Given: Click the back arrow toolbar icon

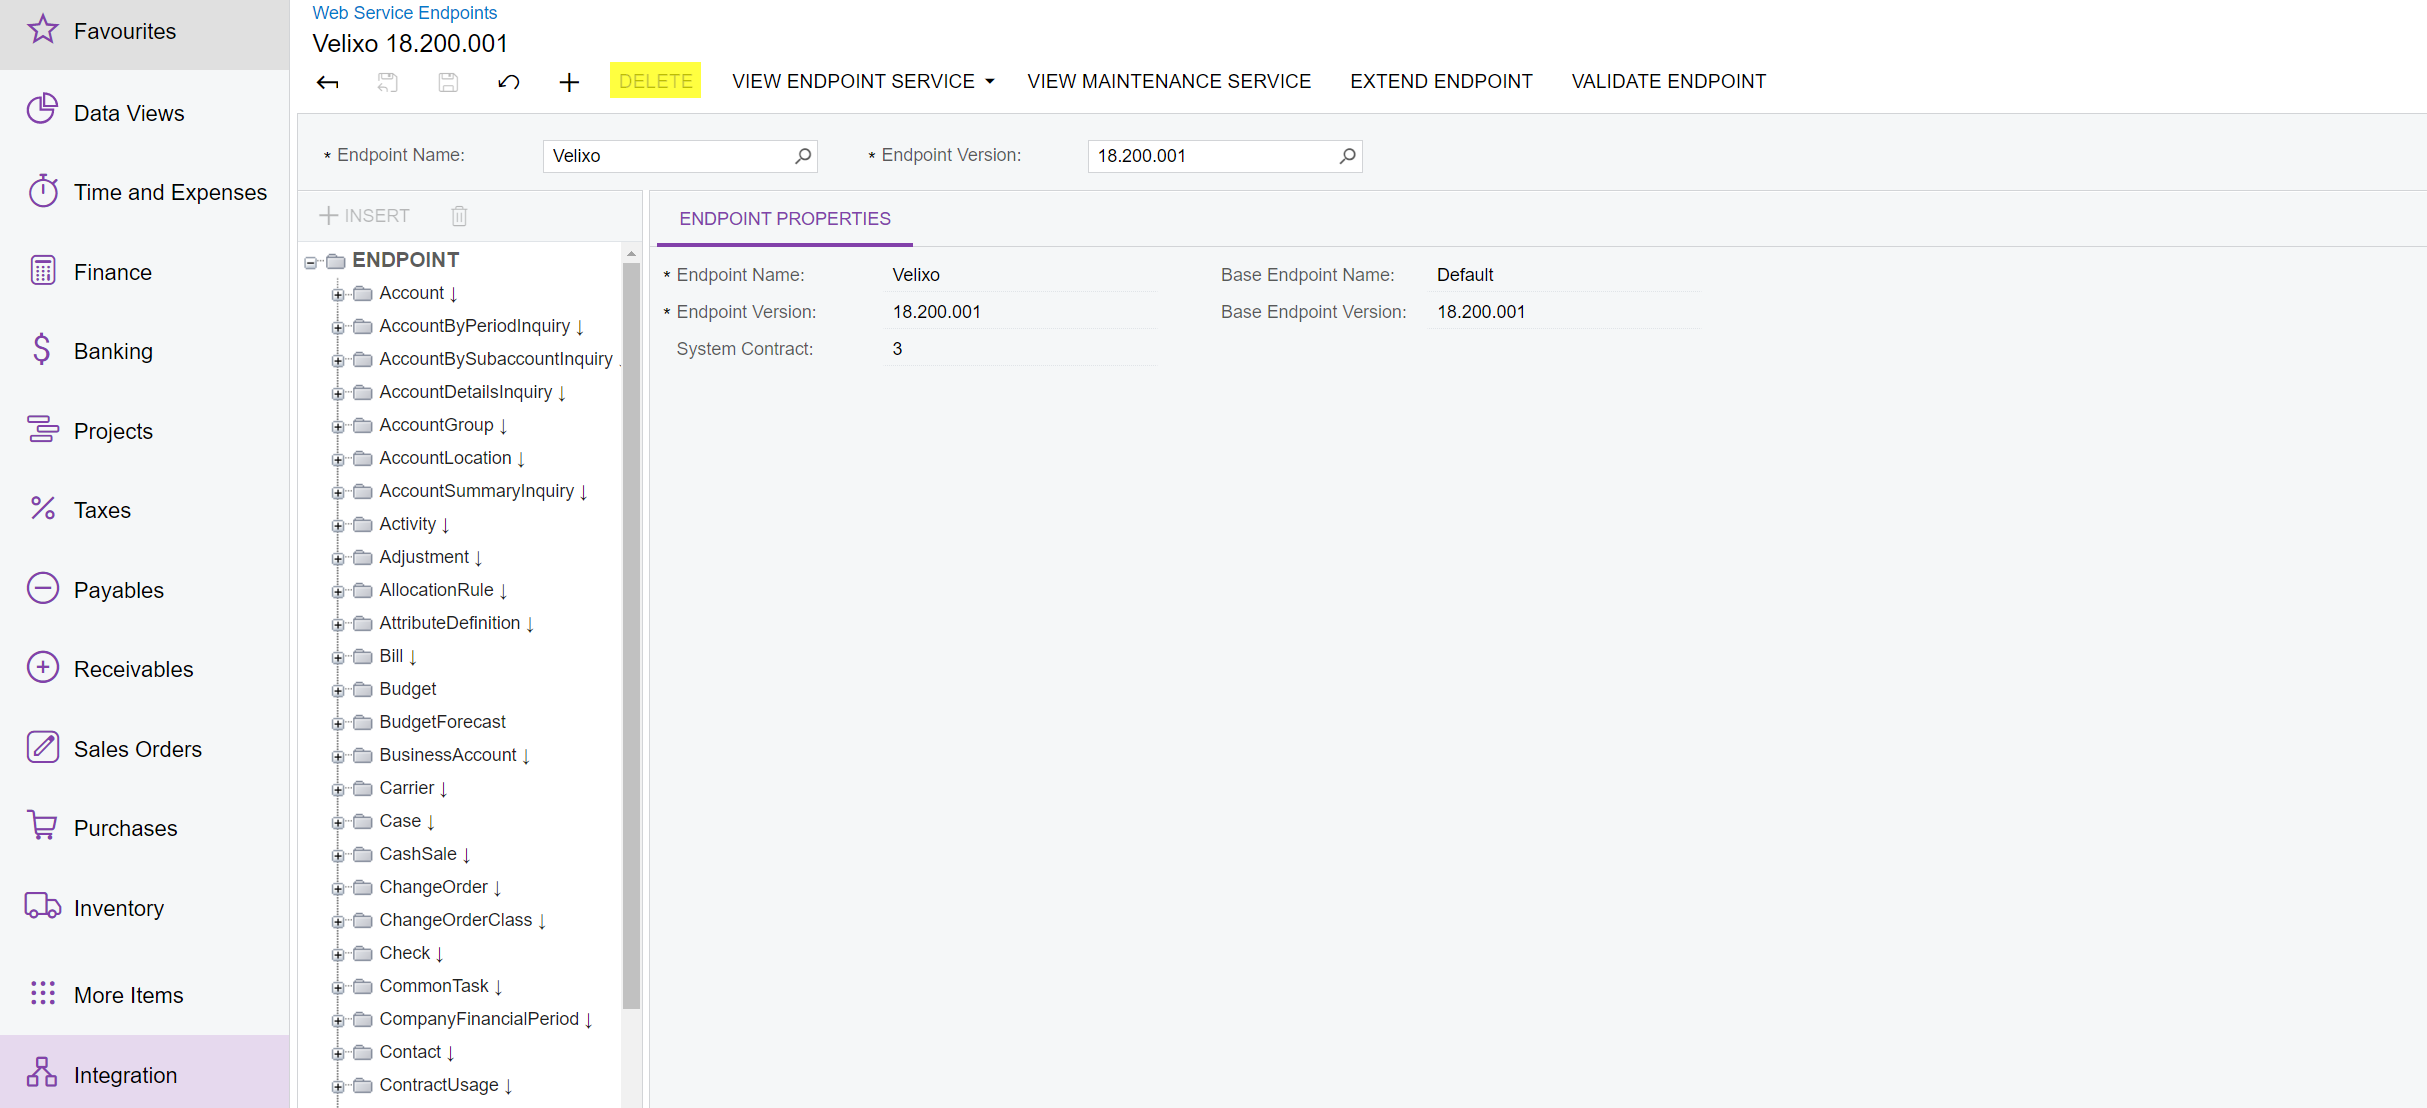Looking at the screenshot, I should (x=327, y=82).
